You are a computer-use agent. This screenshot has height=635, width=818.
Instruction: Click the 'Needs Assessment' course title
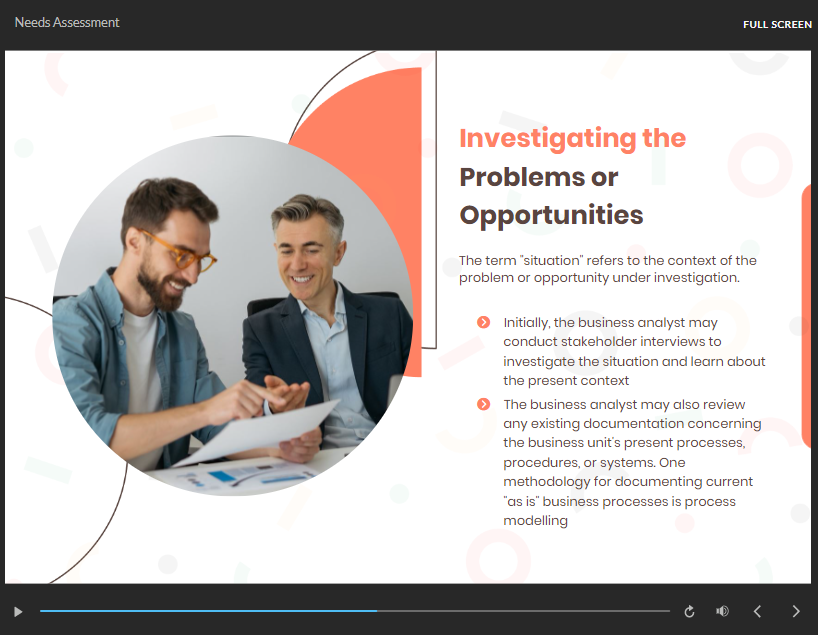(x=67, y=22)
